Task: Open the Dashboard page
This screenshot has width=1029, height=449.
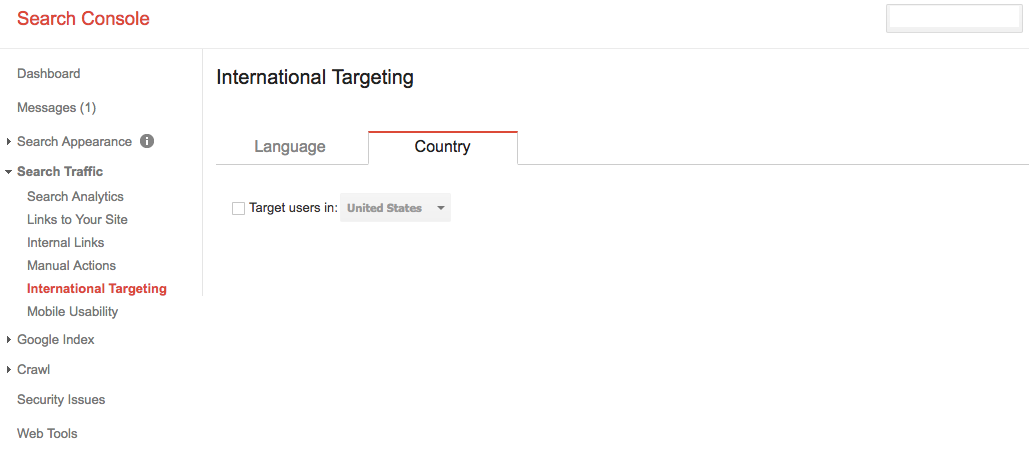Action: point(49,74)
